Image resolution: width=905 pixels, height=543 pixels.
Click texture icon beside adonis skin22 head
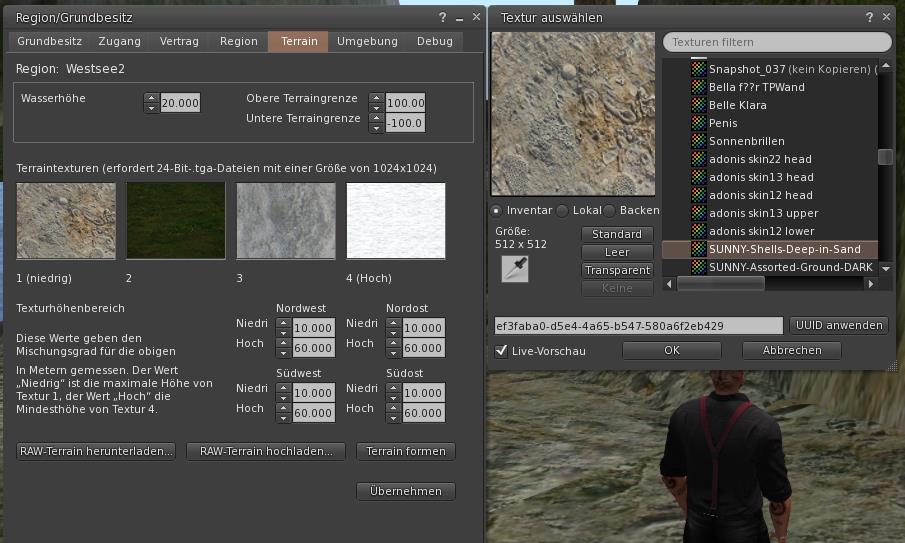coord(699,159)
